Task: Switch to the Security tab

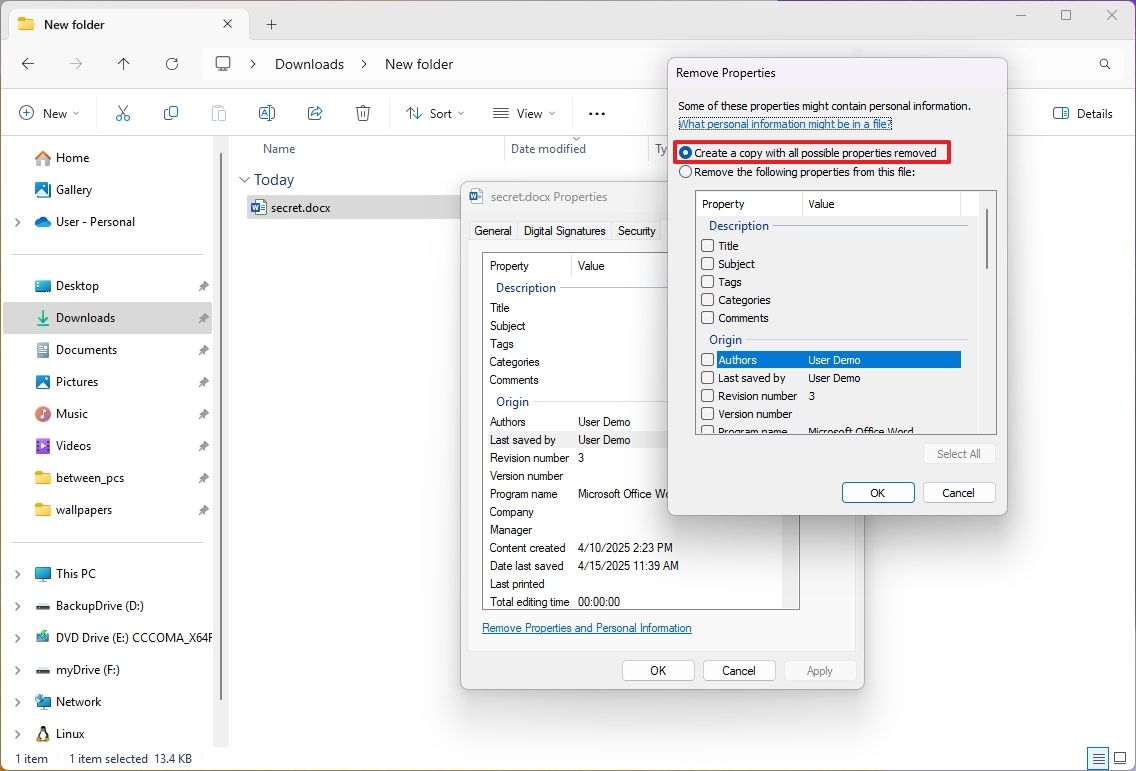Action: coord(637,230)
